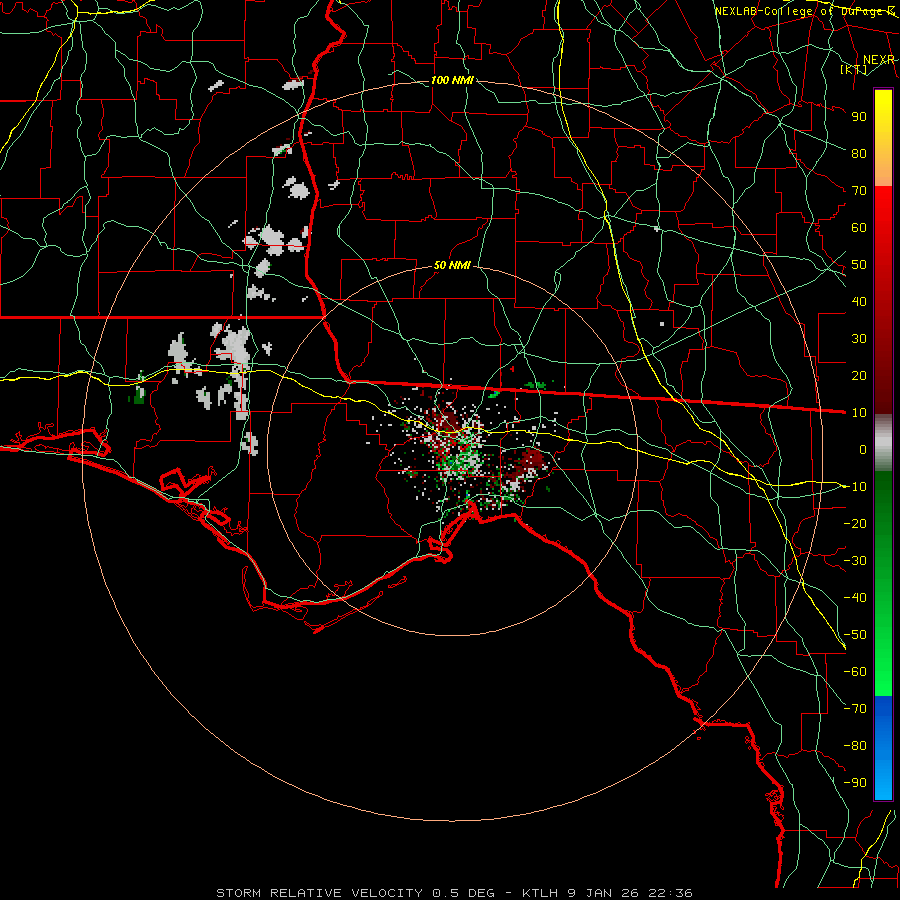900x900 pixels.
Task: Select the positive 80 scale label
Action: 859,153
